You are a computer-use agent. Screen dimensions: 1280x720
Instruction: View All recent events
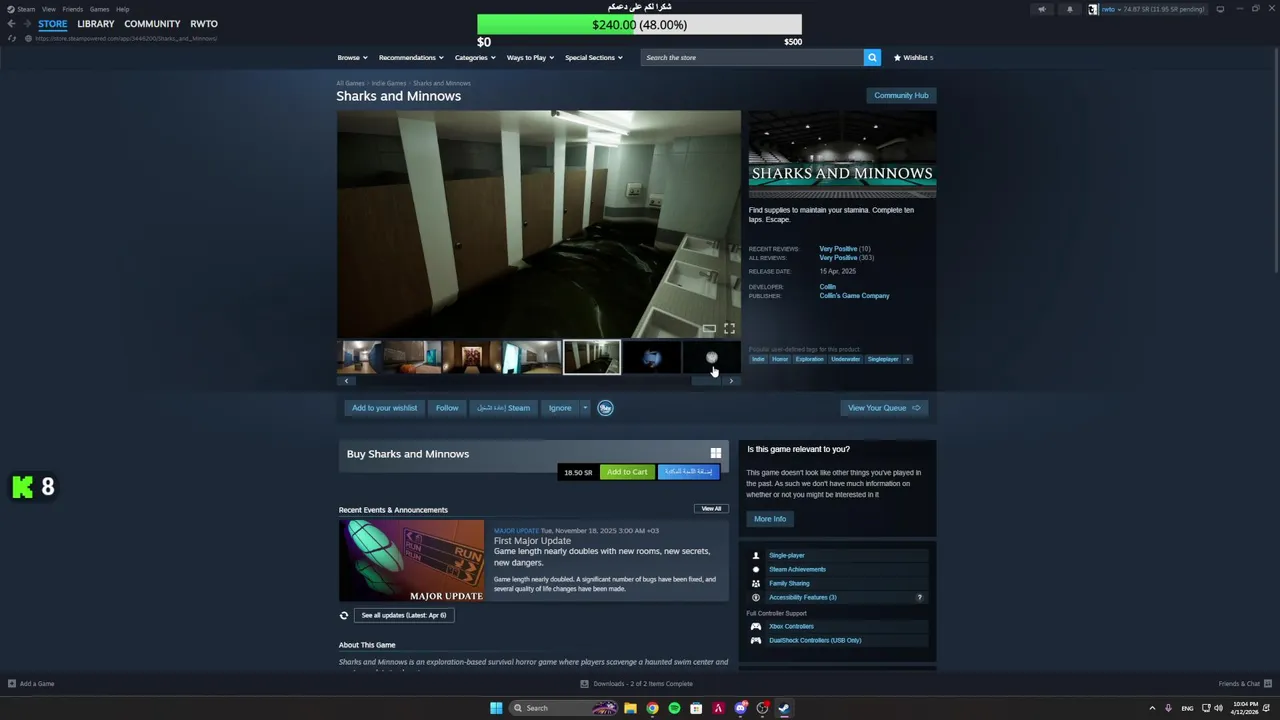tap(711, 509)
